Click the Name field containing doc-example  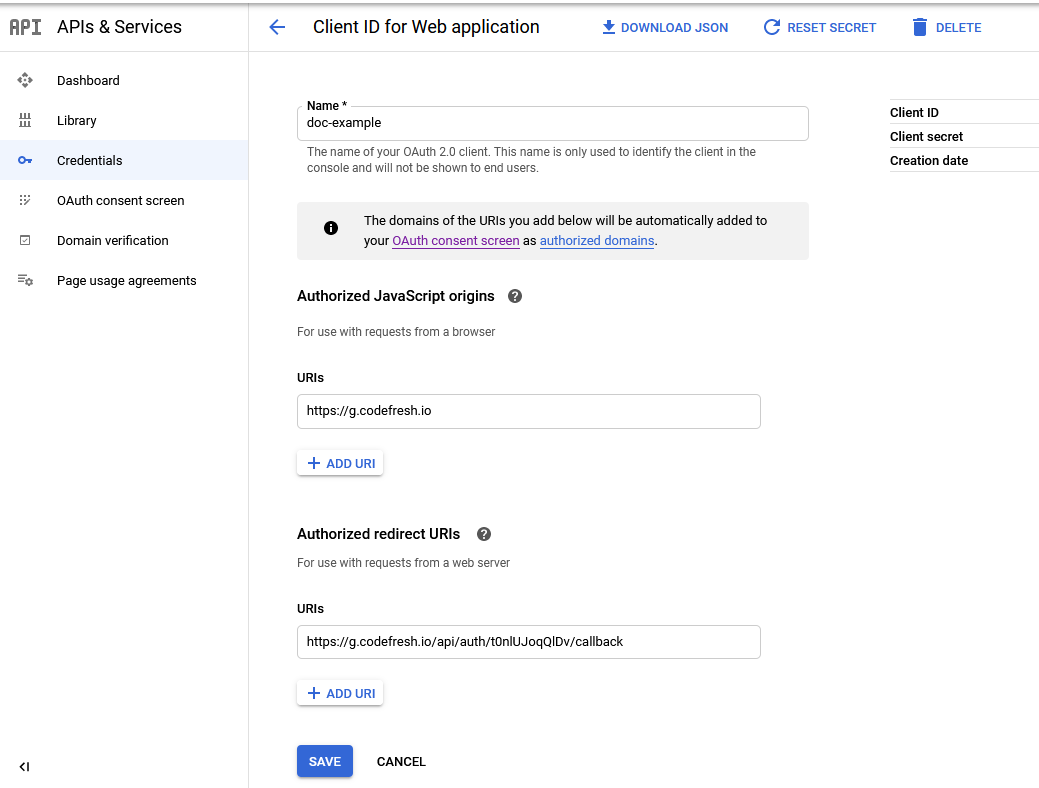(552, 123)
